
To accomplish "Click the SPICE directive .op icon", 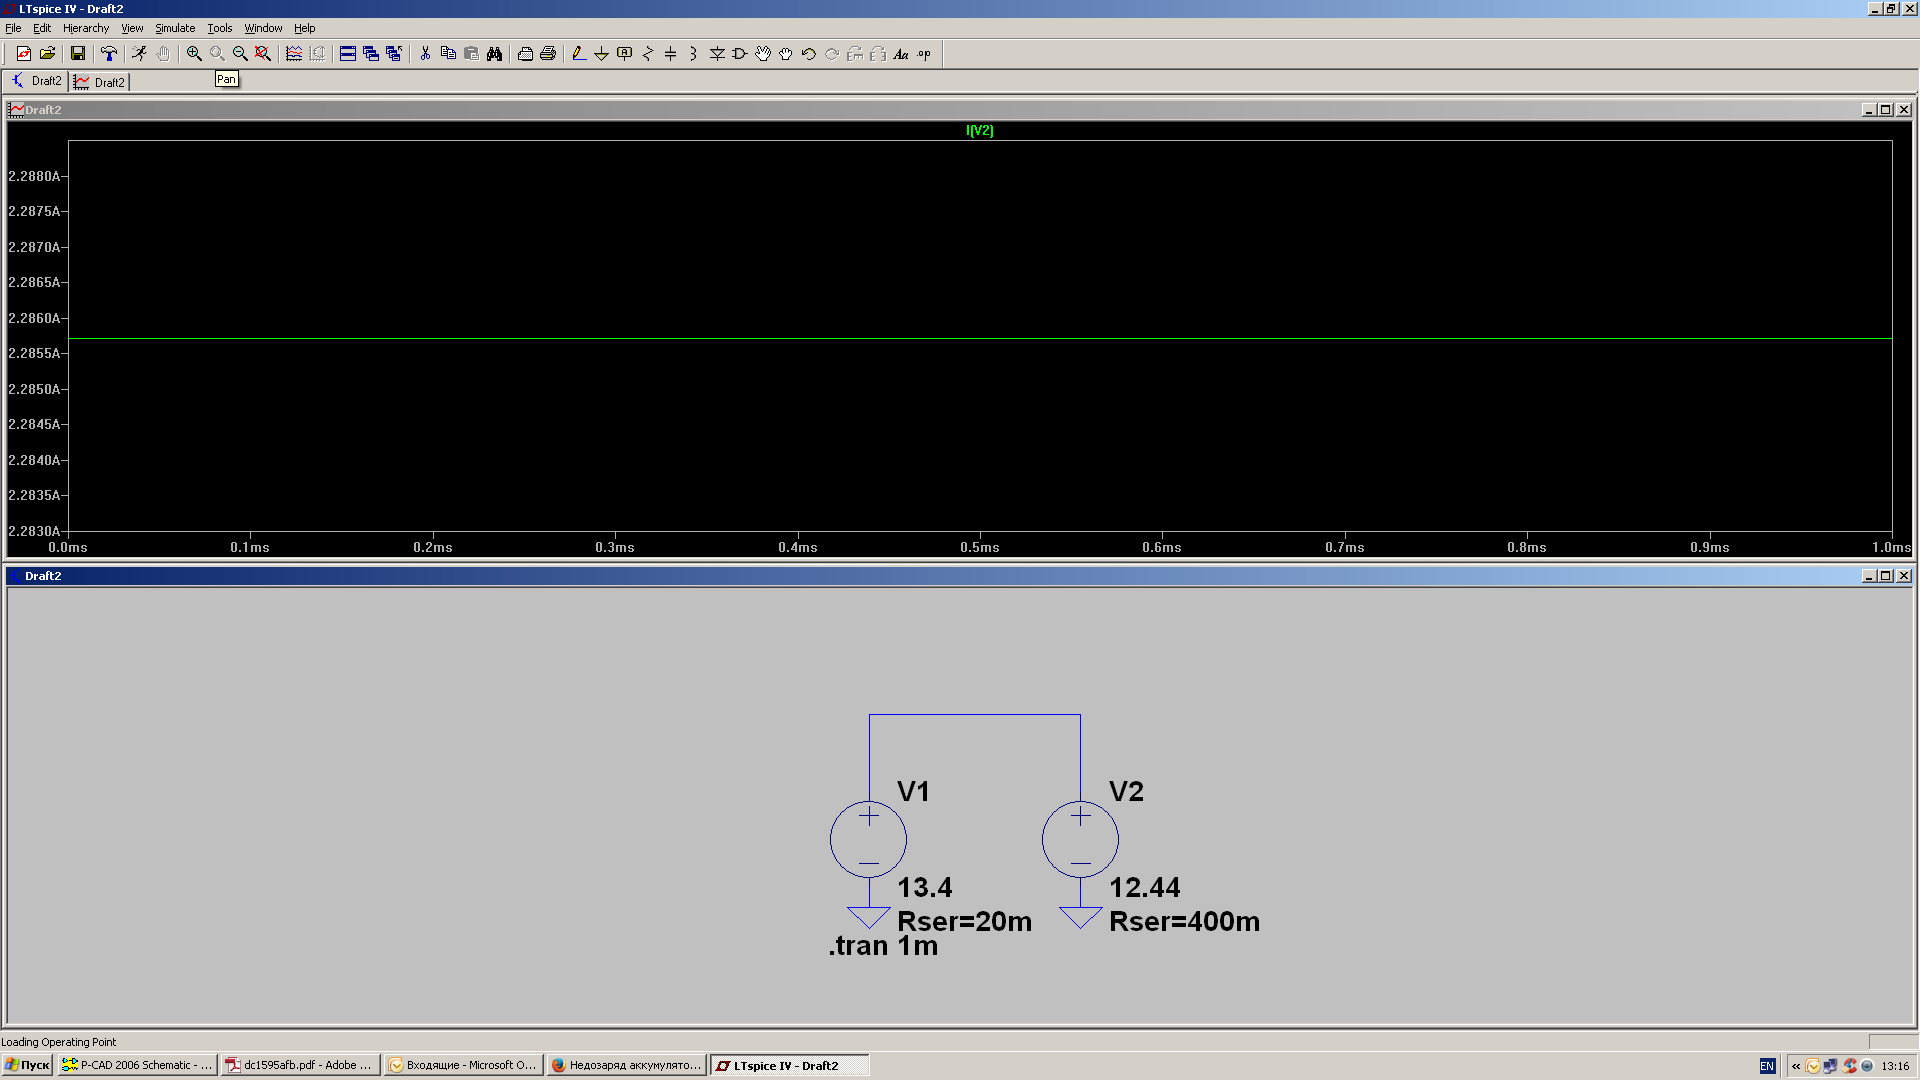I will pos(924,54).
